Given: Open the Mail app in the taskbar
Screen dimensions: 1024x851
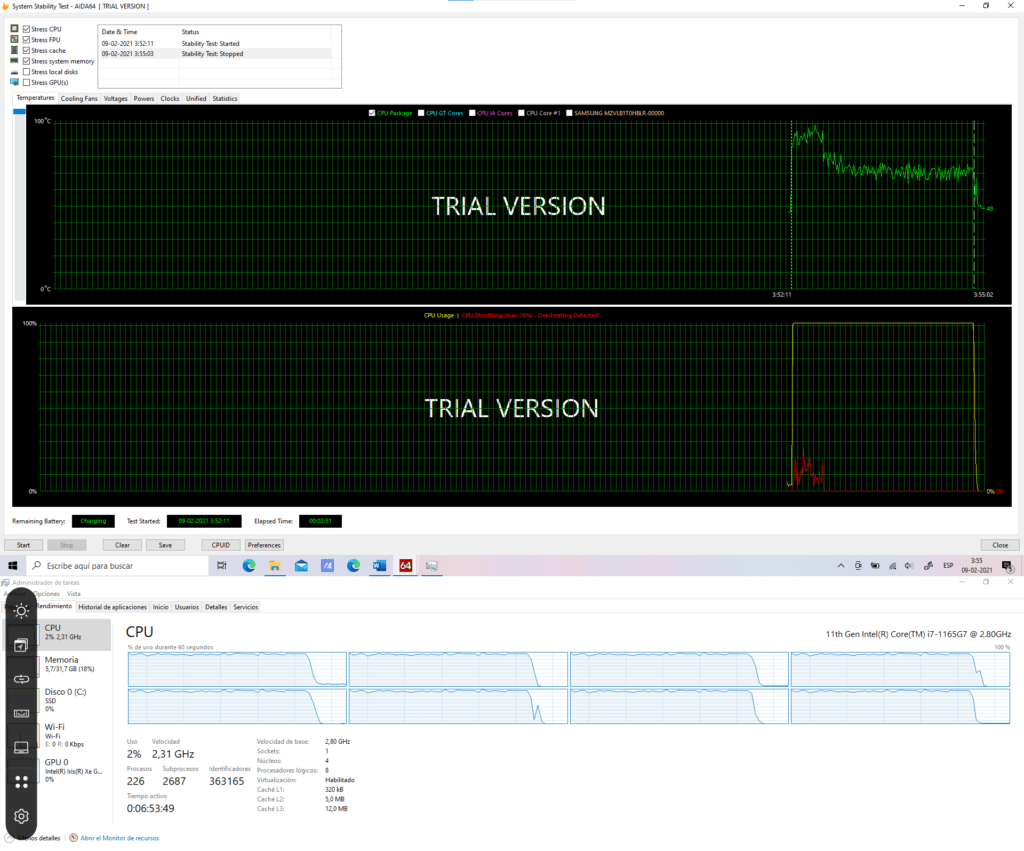Looking at the screenshot, I should coord(301,566).
